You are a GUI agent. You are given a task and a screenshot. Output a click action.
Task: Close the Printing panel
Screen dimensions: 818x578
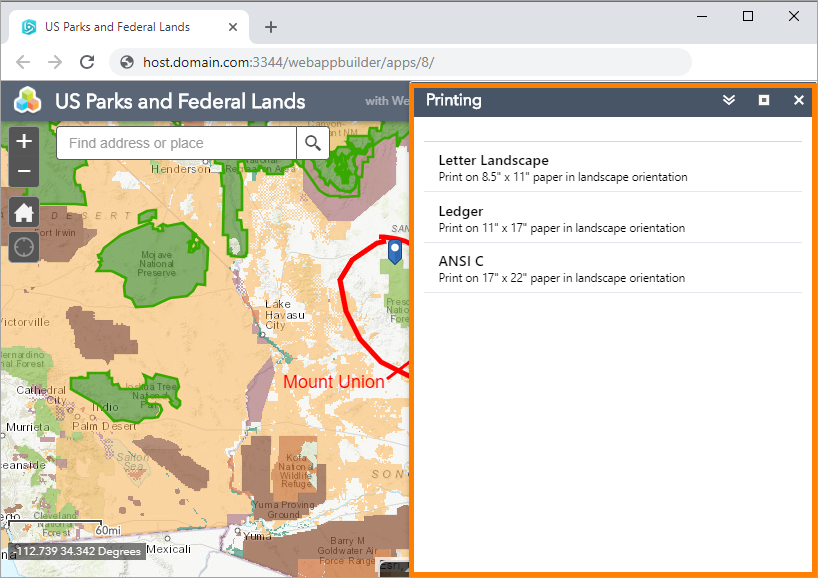(799, 100)
